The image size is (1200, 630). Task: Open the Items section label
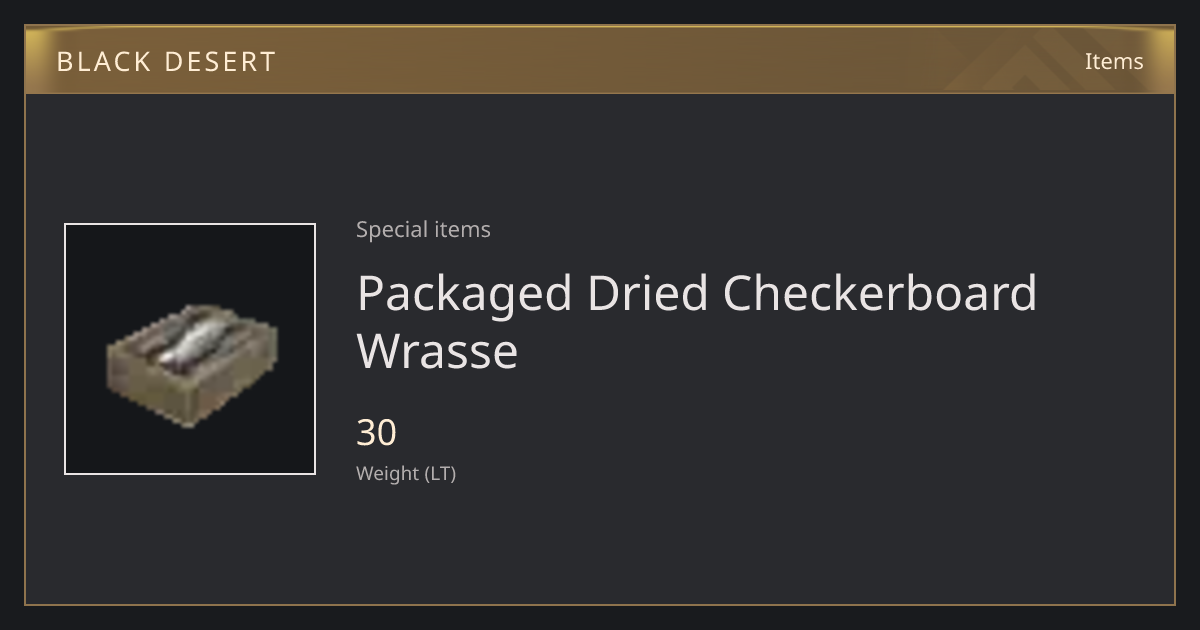coord(1114,61)
